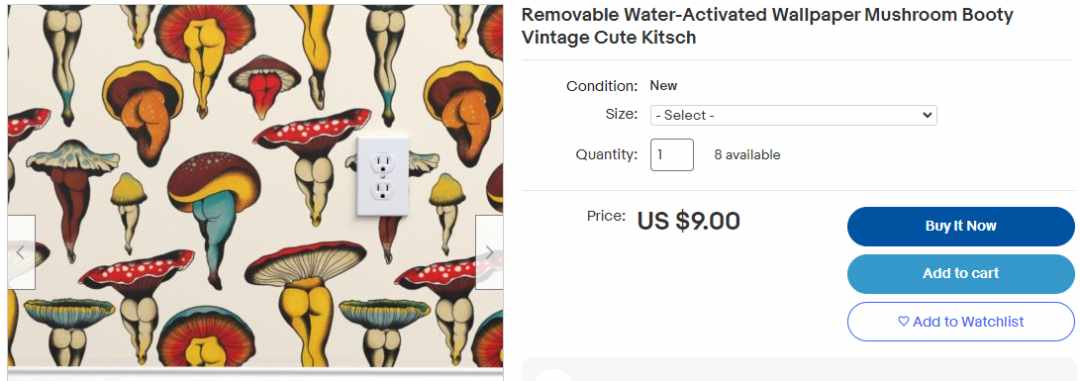Click the 'Size:' field label

click(x=621, y=114)
